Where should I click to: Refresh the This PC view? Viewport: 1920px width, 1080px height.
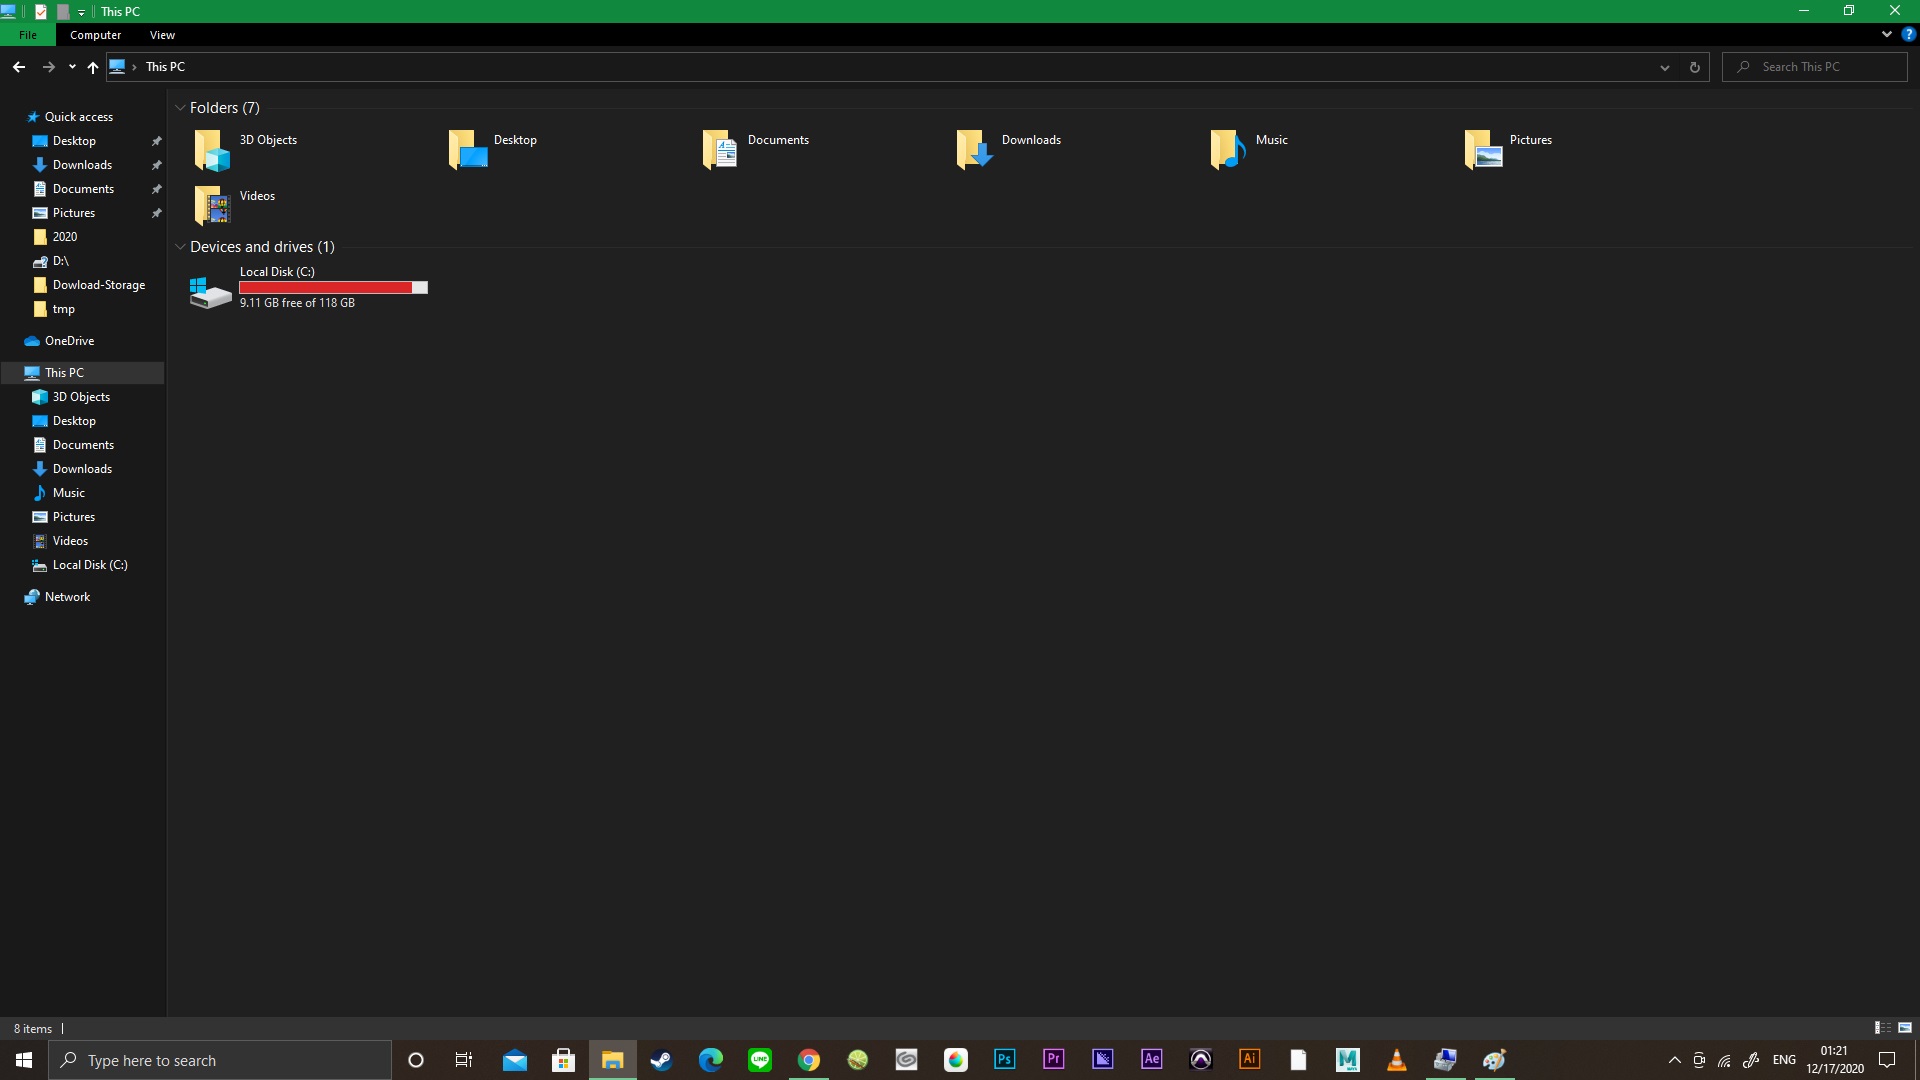(1694, 67)
